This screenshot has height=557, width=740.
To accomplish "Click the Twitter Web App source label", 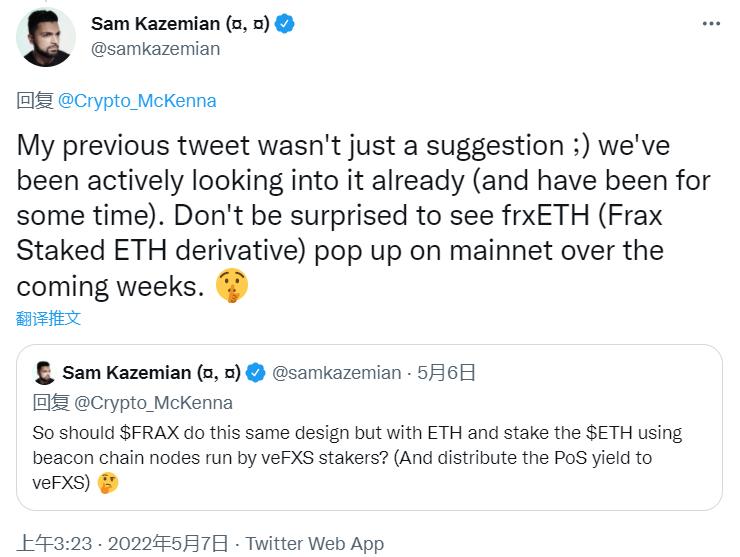I will click(314, 543).
